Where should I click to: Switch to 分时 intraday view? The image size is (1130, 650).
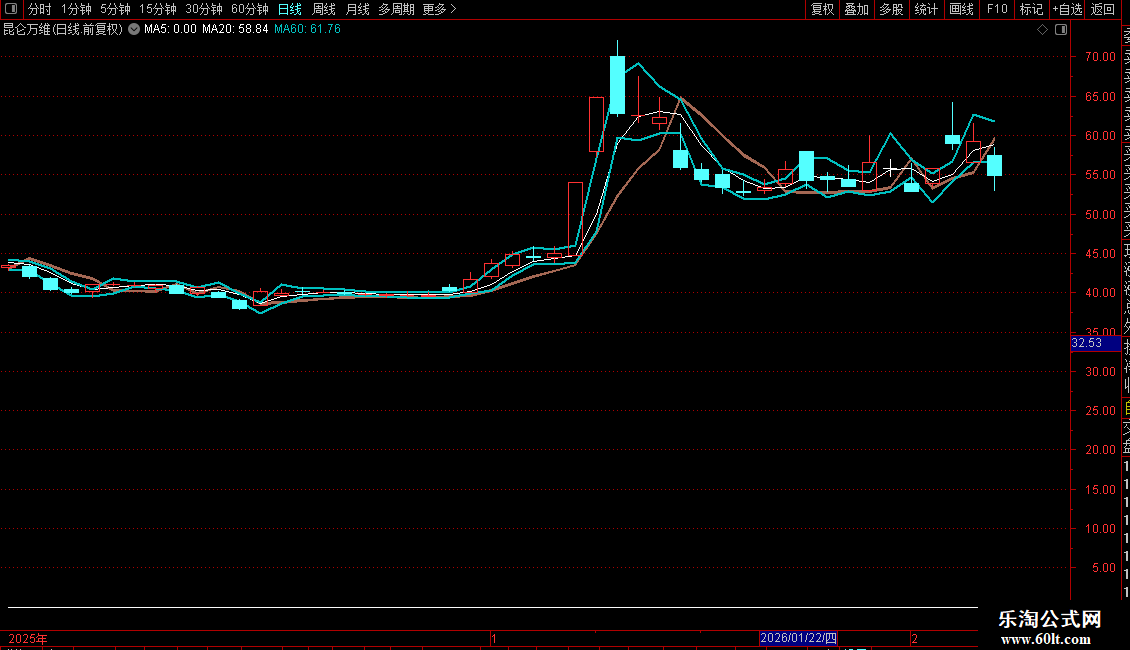(40, 9)
